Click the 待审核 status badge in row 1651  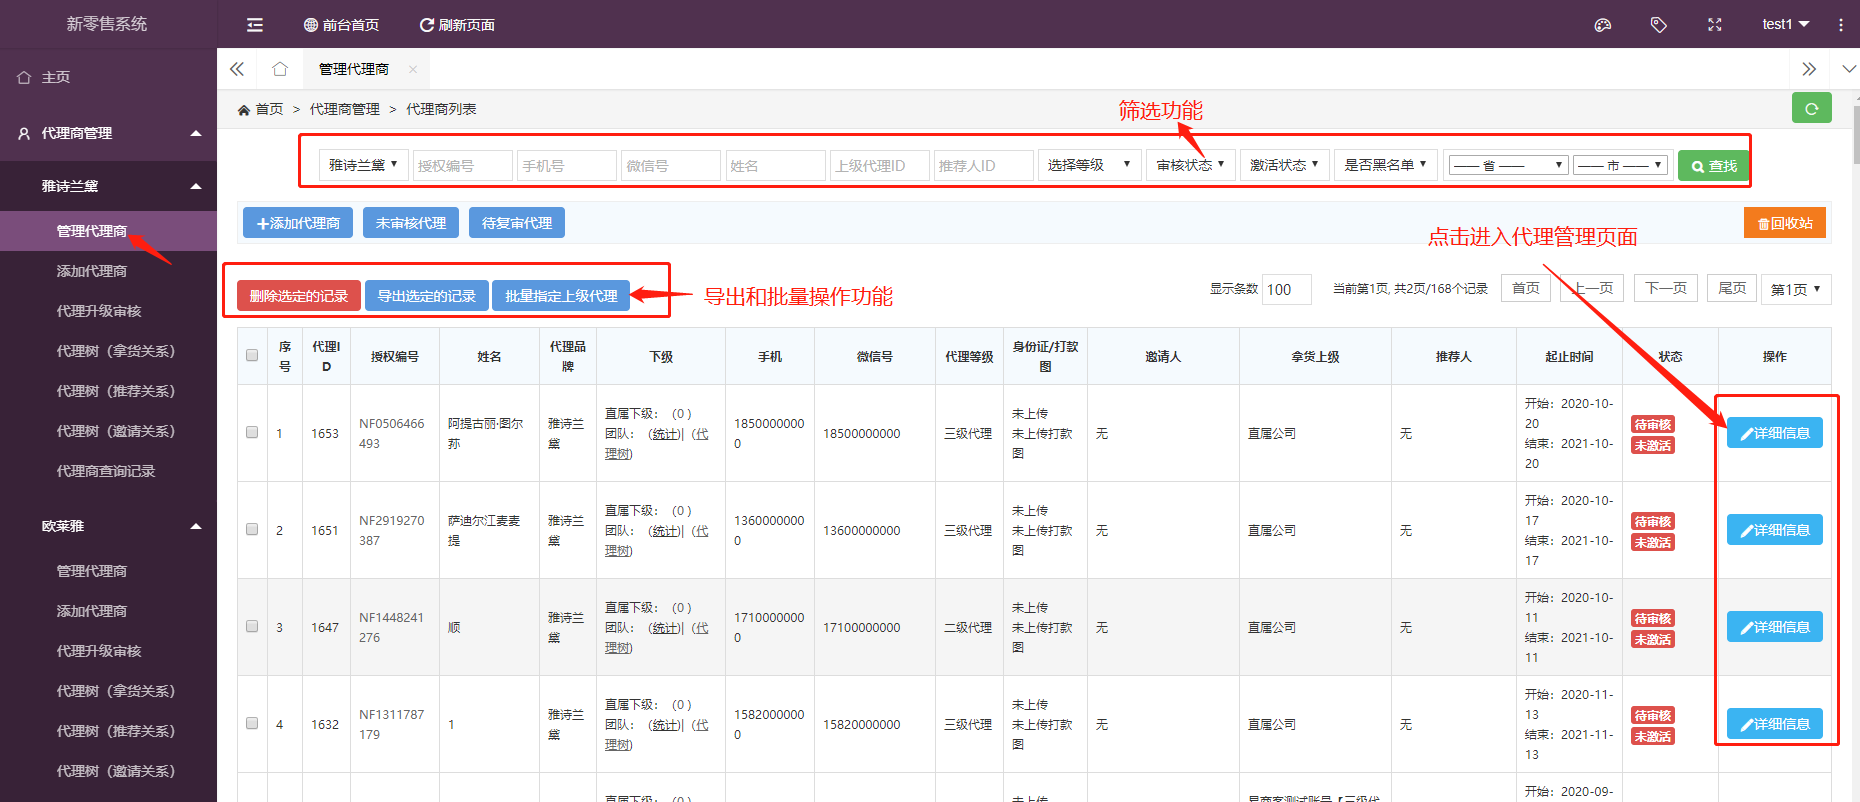[1653, 522]
